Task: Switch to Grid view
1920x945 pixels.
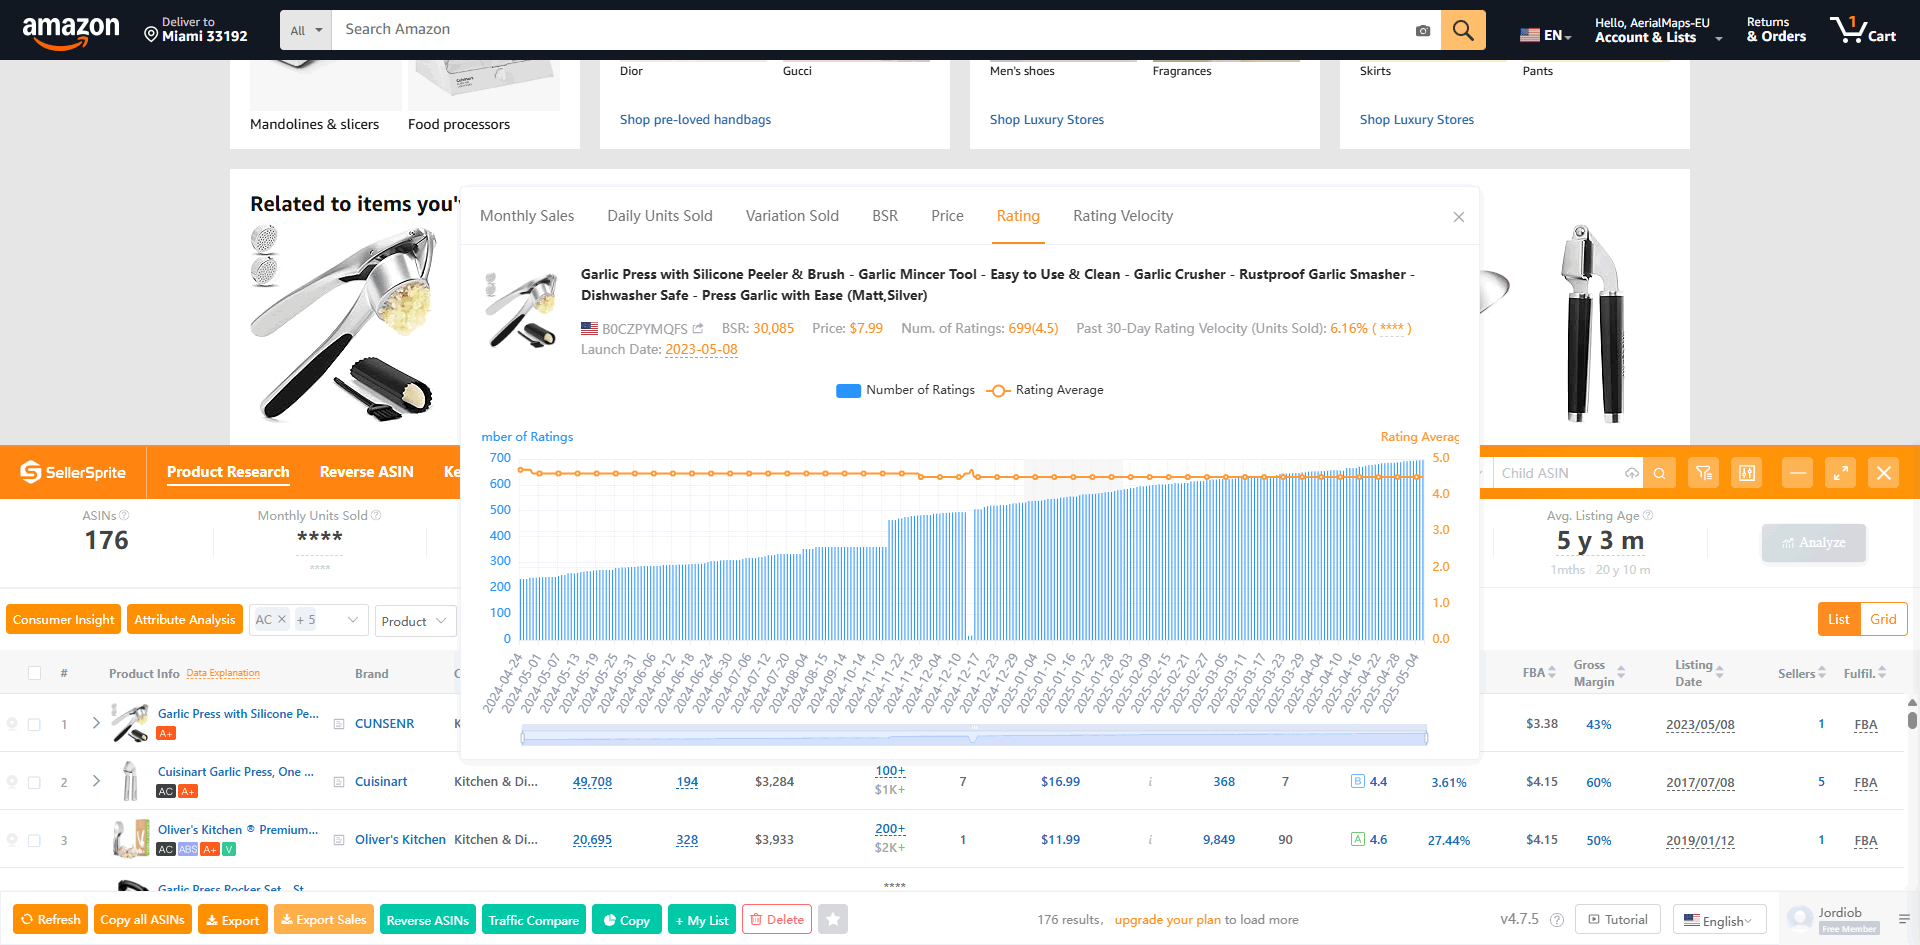Action: 1883,619
